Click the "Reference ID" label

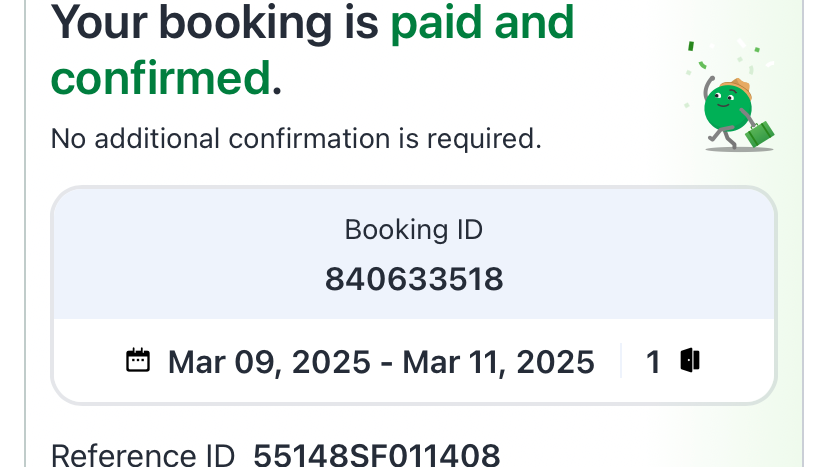pyautogui.click(x=142, y=456)
